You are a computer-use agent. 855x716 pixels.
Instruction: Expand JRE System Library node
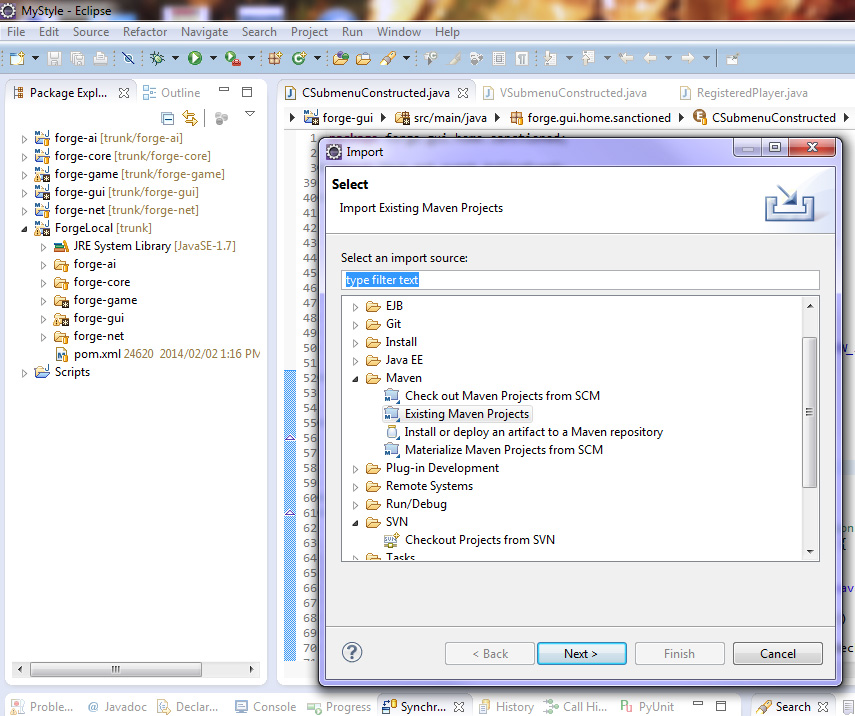(x=43, y=247)
